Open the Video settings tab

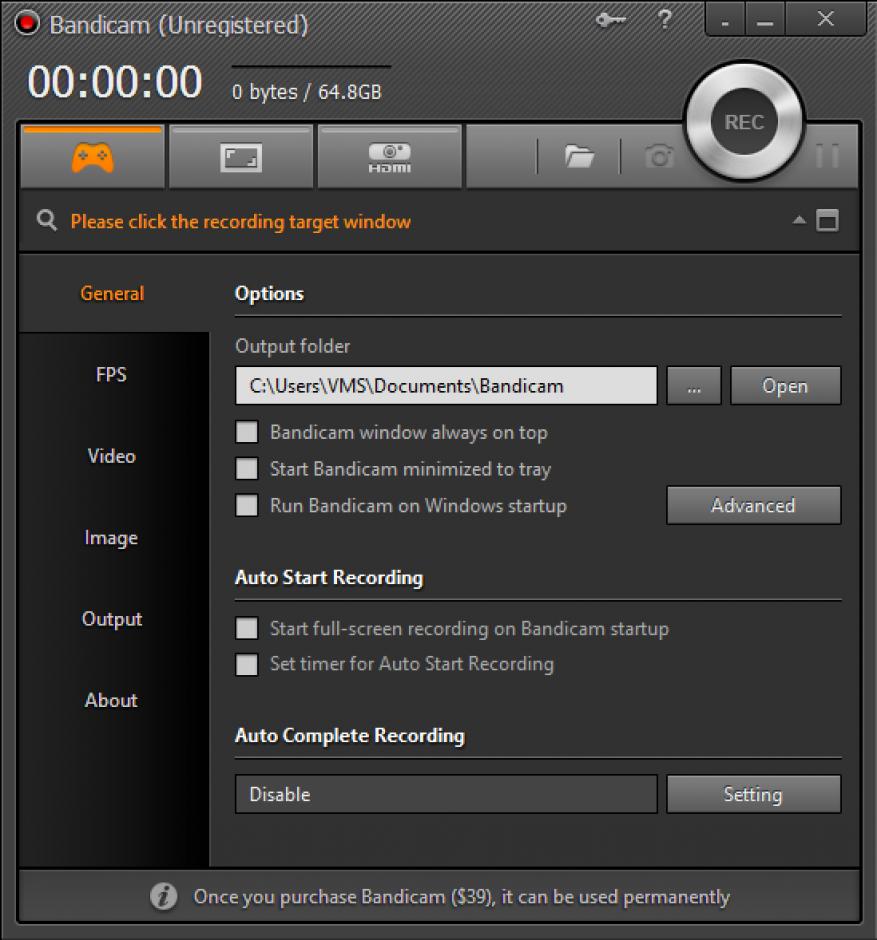[111, 456]
